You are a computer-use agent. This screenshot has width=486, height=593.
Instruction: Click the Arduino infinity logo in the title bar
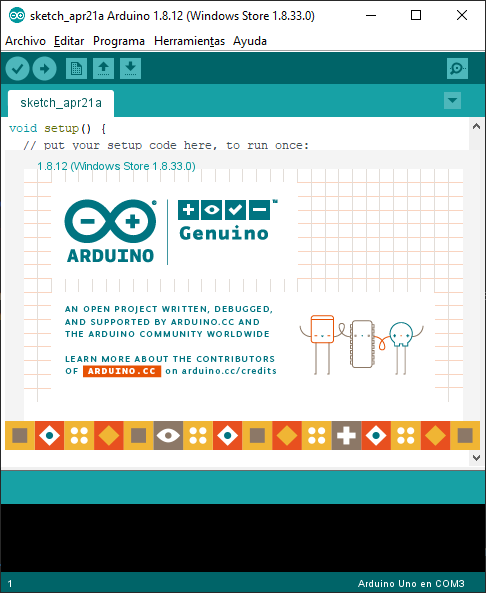point(17,16)
